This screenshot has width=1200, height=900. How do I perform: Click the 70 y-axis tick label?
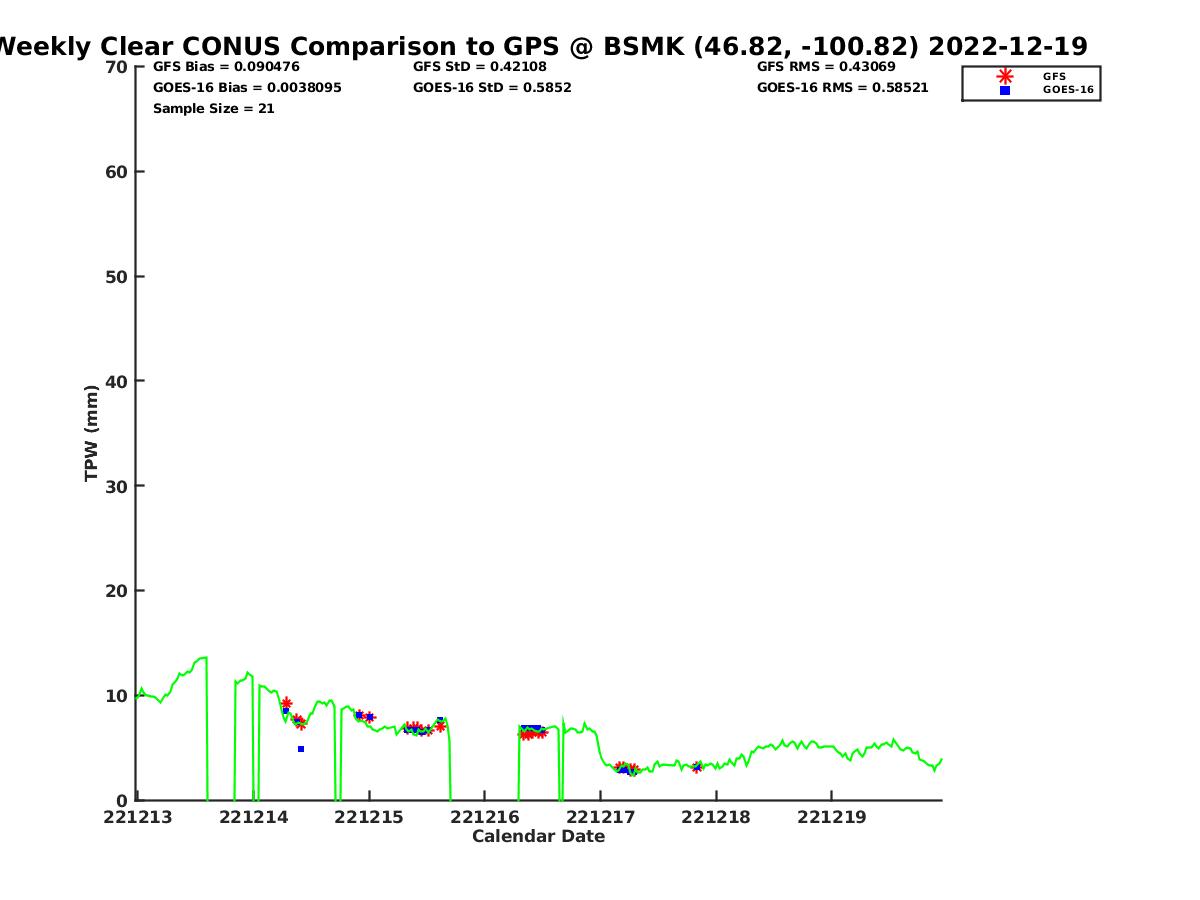[116, 67]
